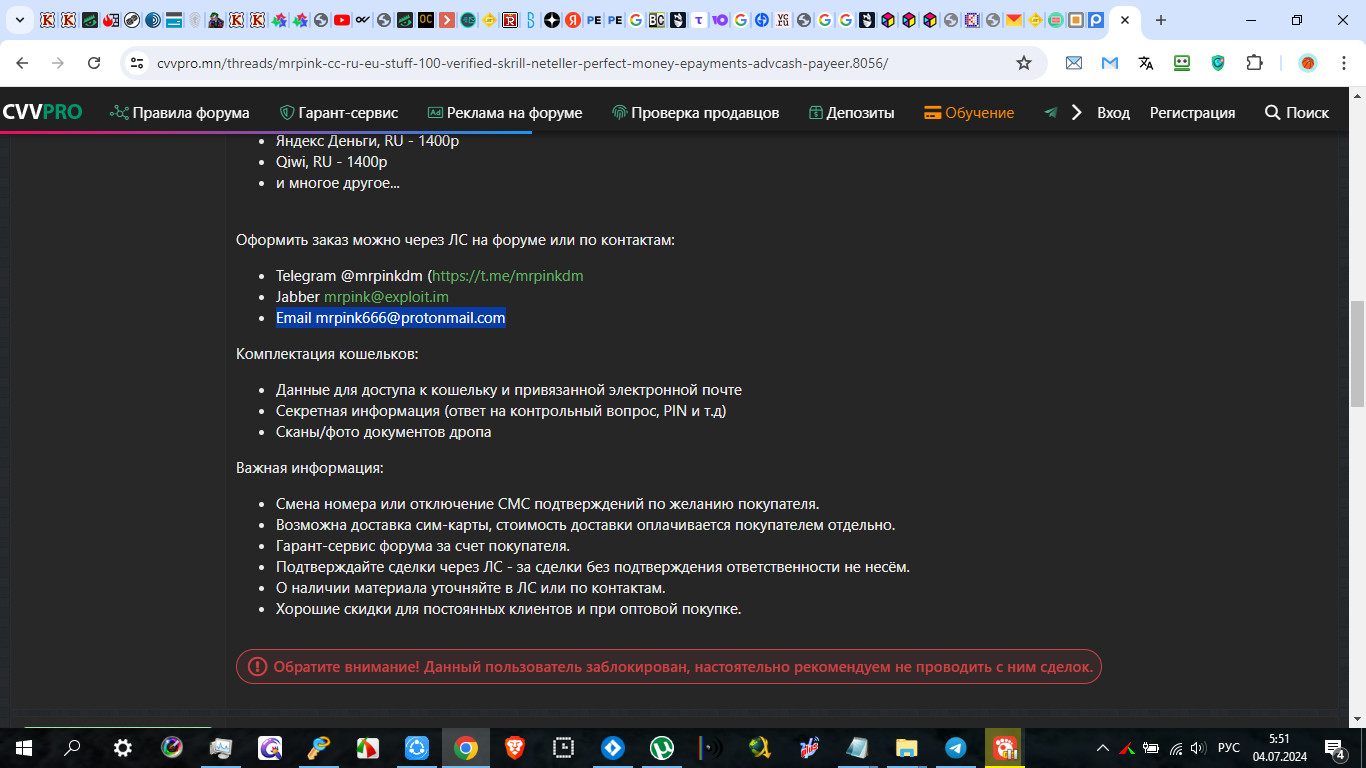Viewport: 1366px width, 768px height.
Task: Open the https://t.me/mrpinkdm link
Action: (x=508, y=276)
